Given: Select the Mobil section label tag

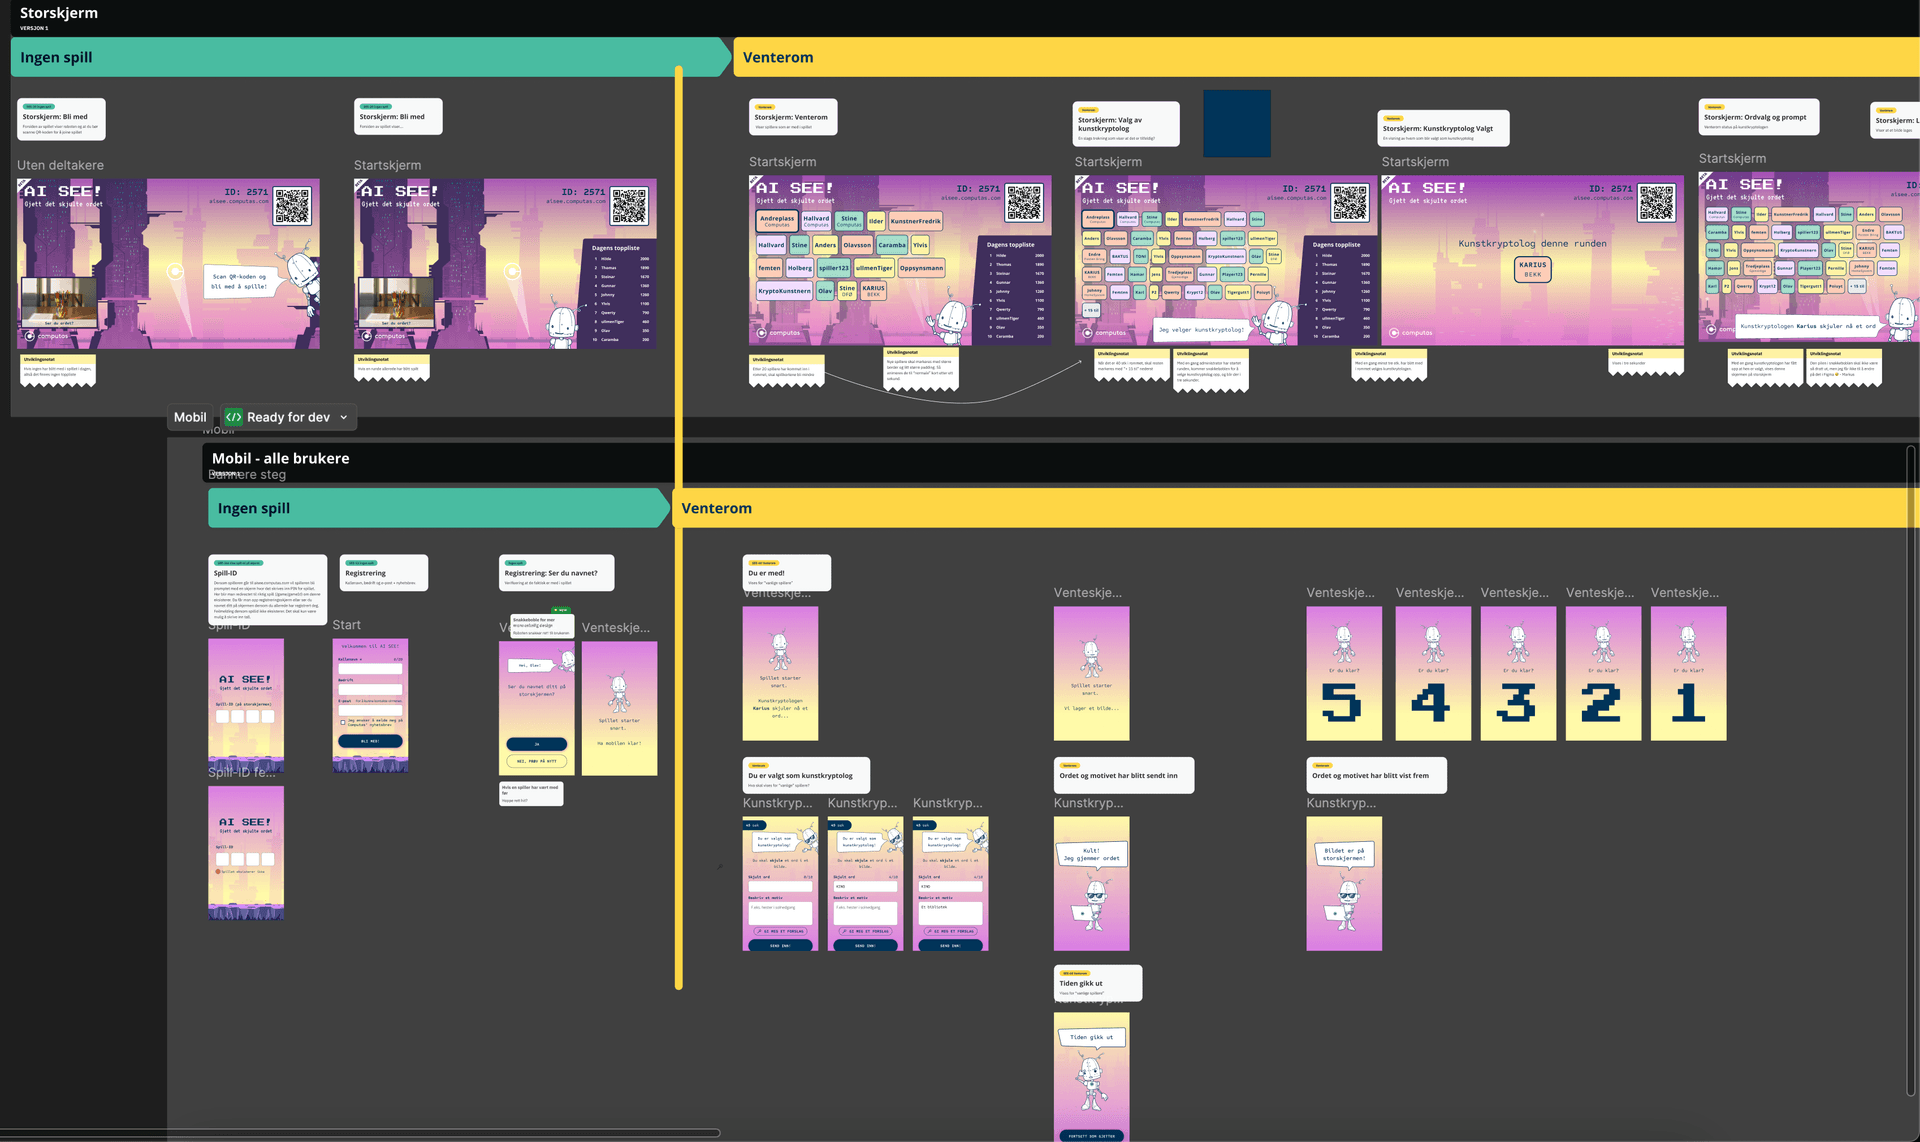Looking at the screenshot, I should coord(190,417).
